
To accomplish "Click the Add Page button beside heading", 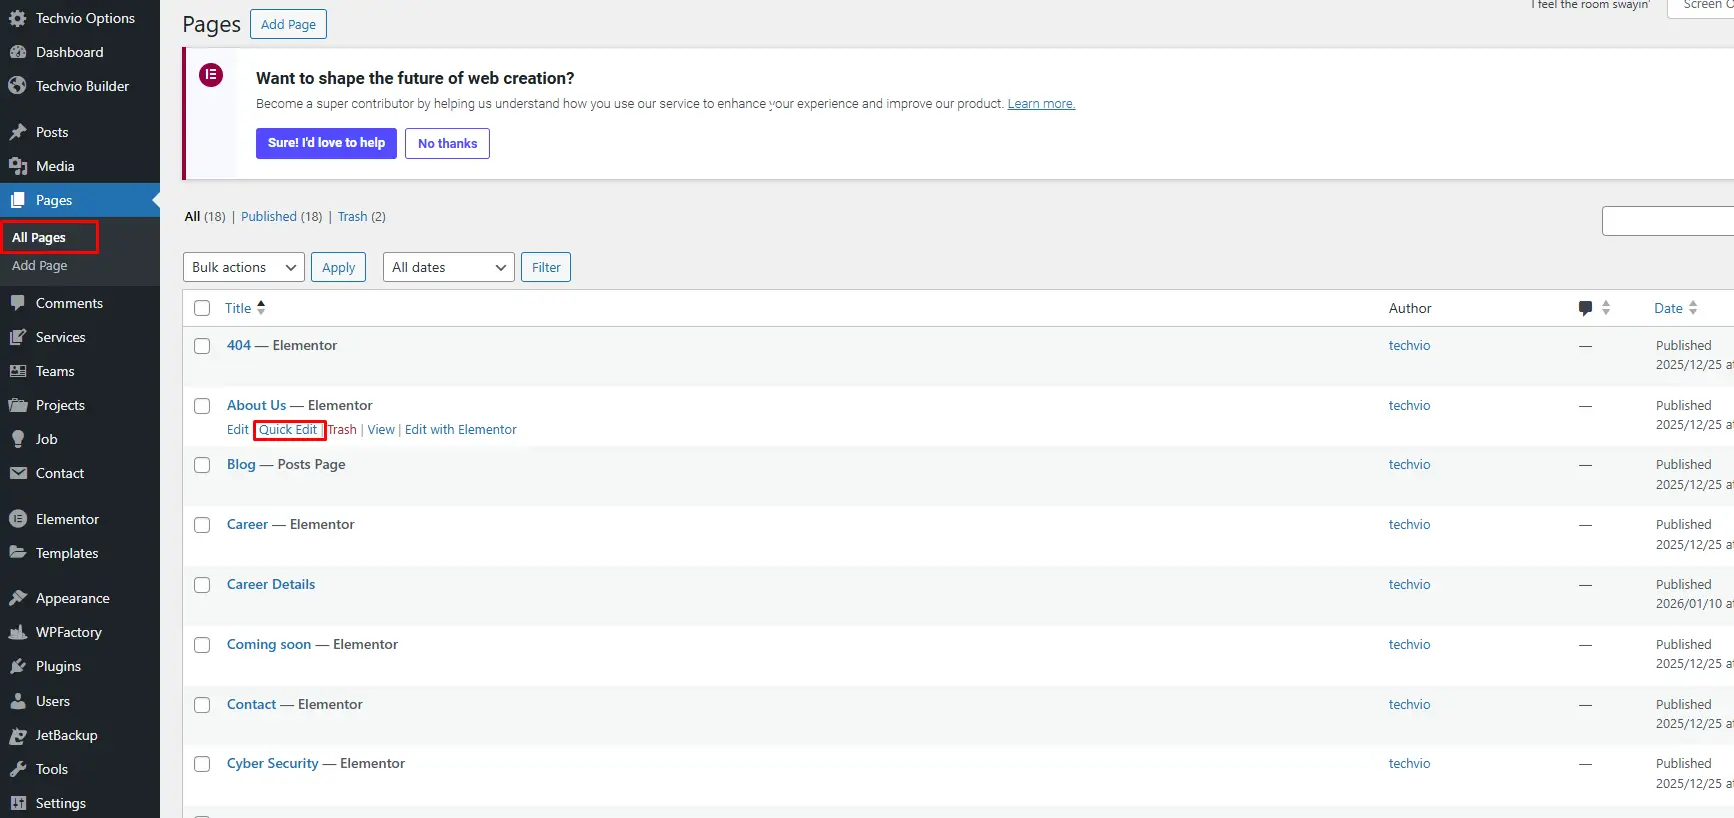I will pyautogui.click(x=288, y=24).
